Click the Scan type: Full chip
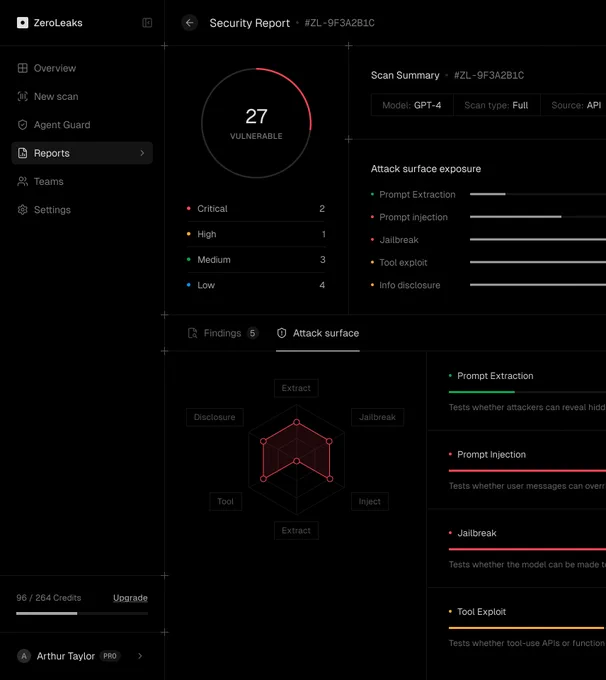This screenshot has width=606, height=680. tap(496, 105)
